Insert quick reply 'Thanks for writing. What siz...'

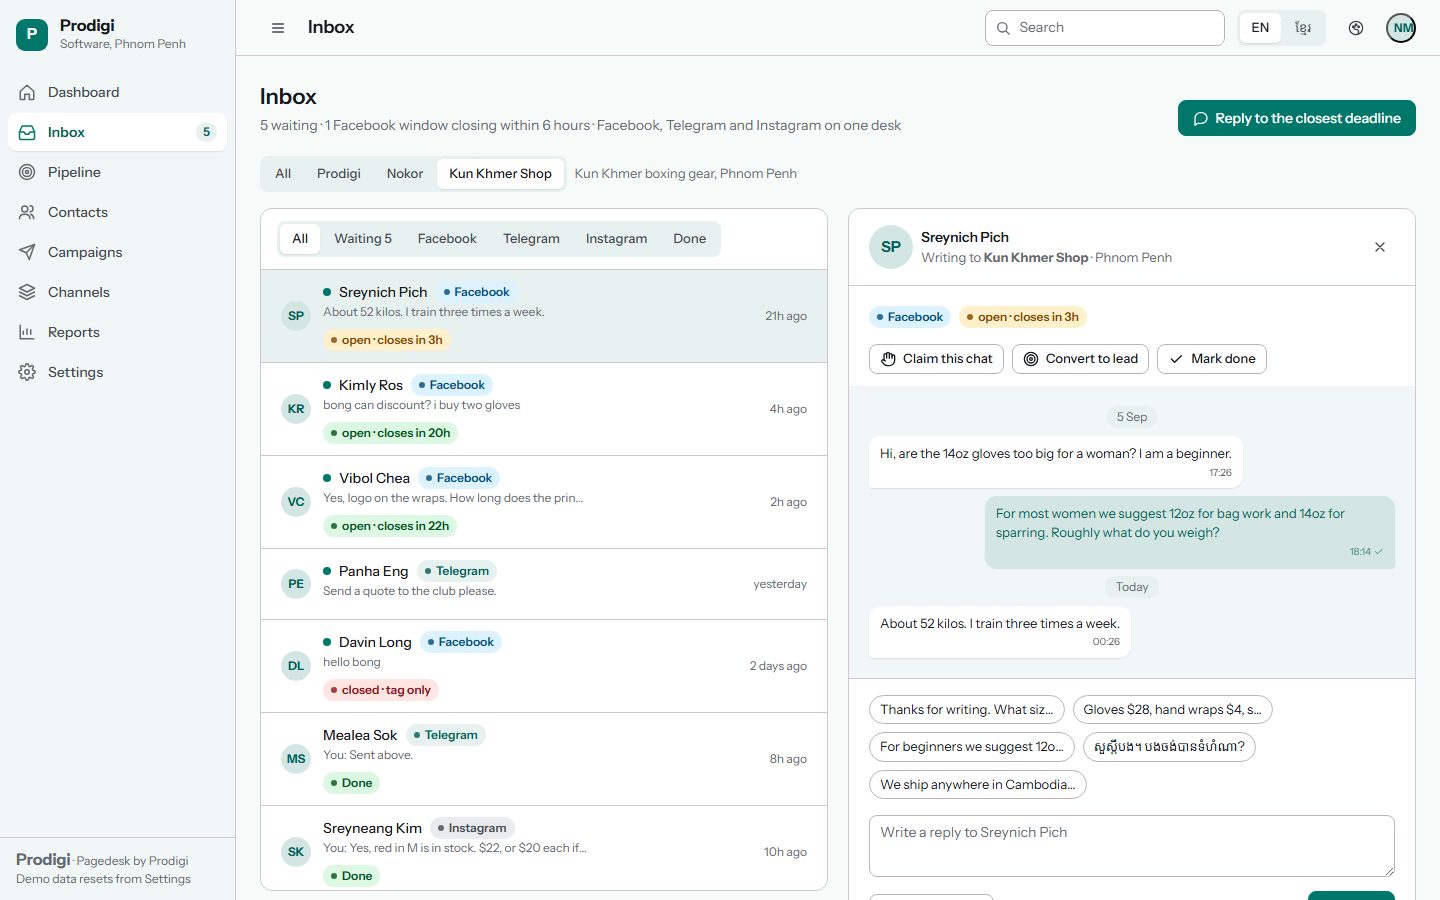click(x=967, y=710)
